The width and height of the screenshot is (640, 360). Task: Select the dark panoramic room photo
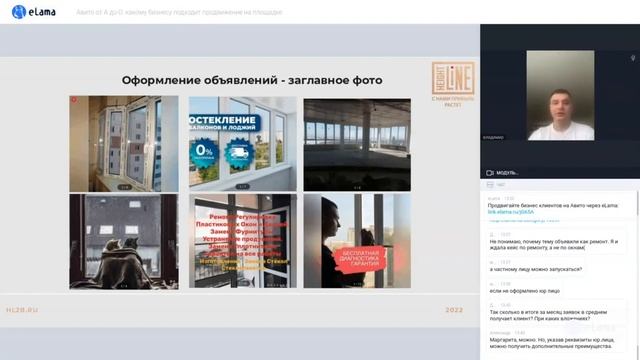(357, 144)
